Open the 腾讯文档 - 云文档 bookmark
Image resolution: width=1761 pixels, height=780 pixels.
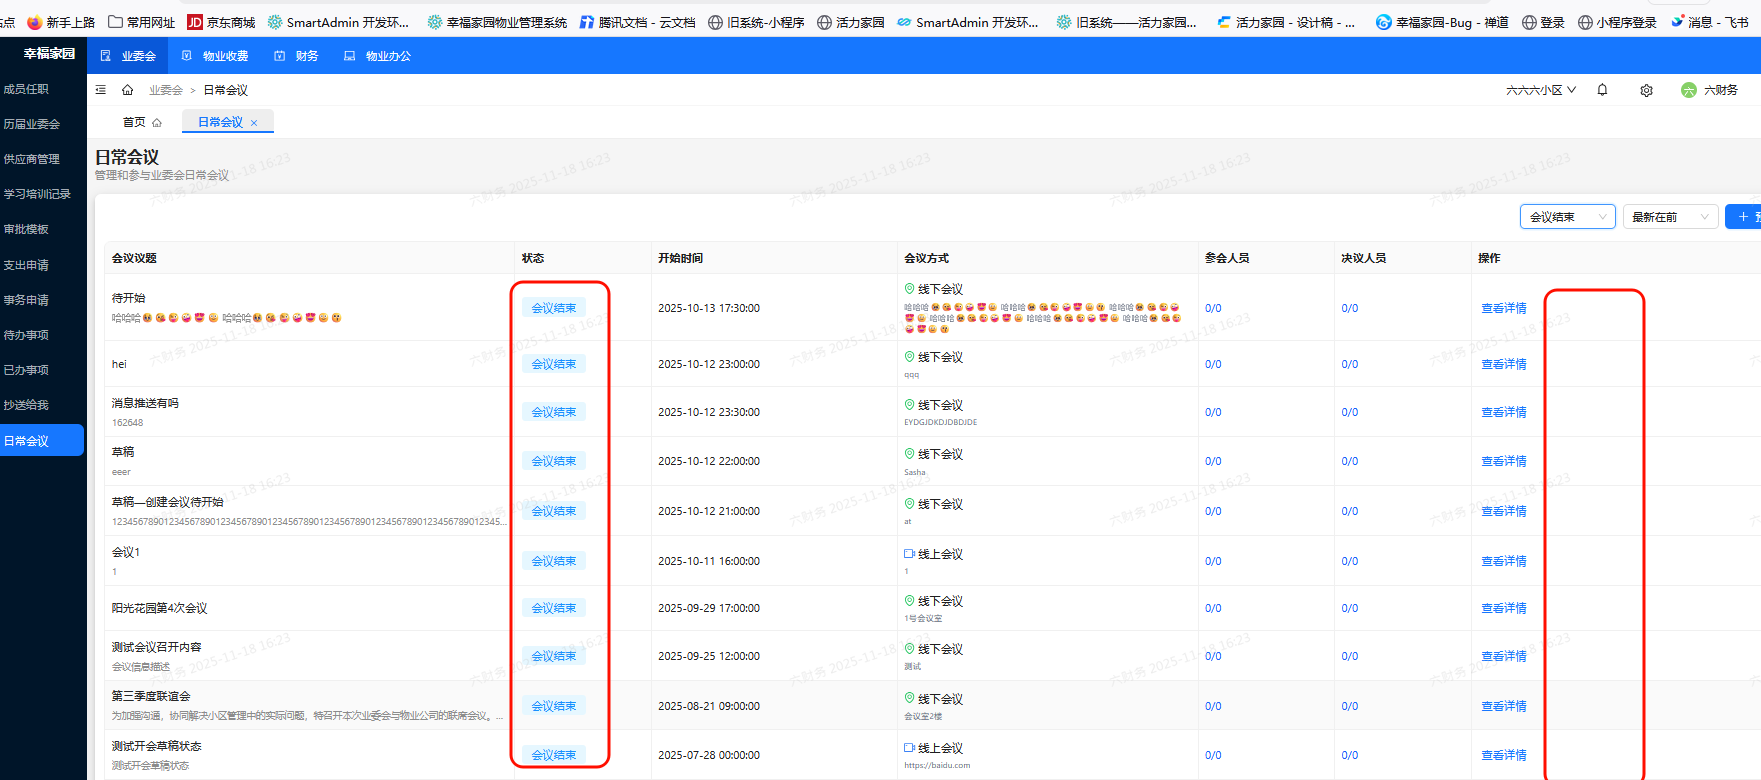tap(637, 22)
